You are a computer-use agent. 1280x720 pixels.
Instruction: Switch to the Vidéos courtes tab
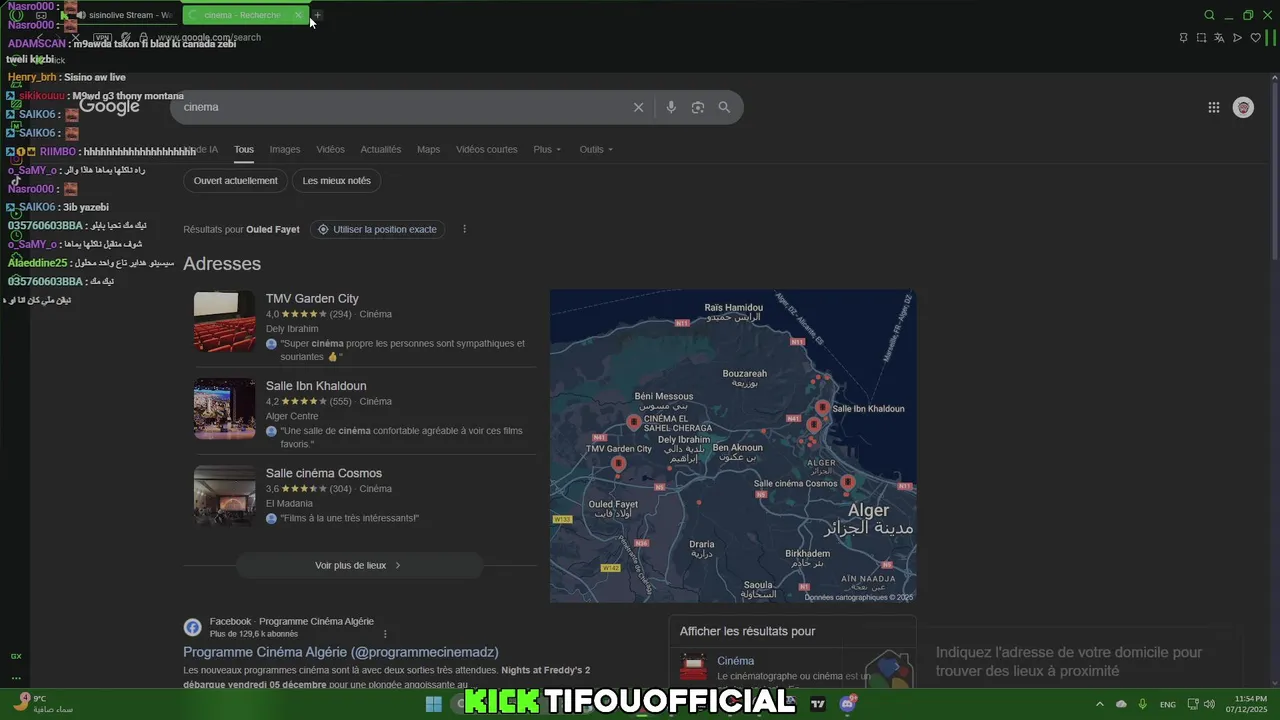(x=487, y=149)
